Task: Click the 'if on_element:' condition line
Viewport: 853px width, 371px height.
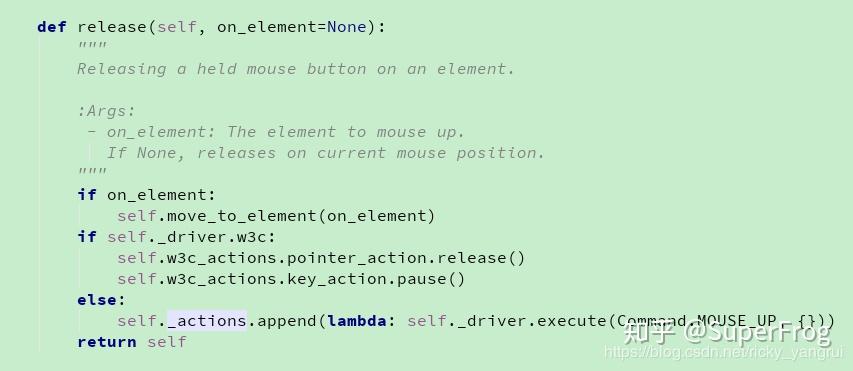Action: click(x=146, y=195)
